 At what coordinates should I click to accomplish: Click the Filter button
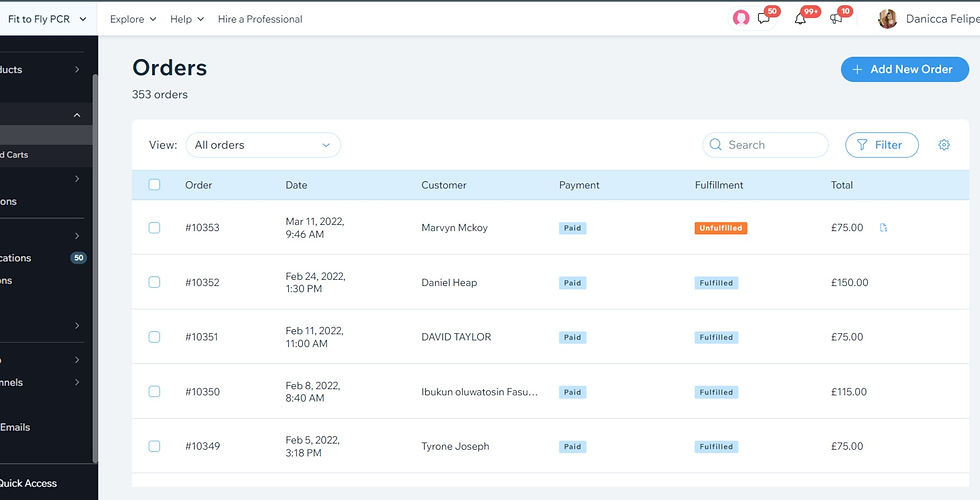click(882, 145)
